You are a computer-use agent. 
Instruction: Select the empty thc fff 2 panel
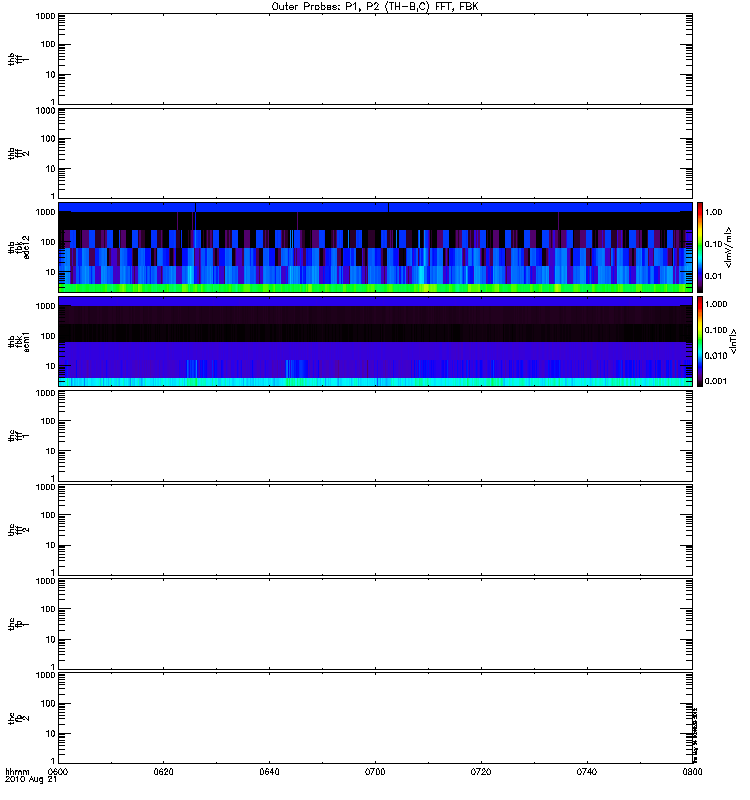[x=375, y=529]
